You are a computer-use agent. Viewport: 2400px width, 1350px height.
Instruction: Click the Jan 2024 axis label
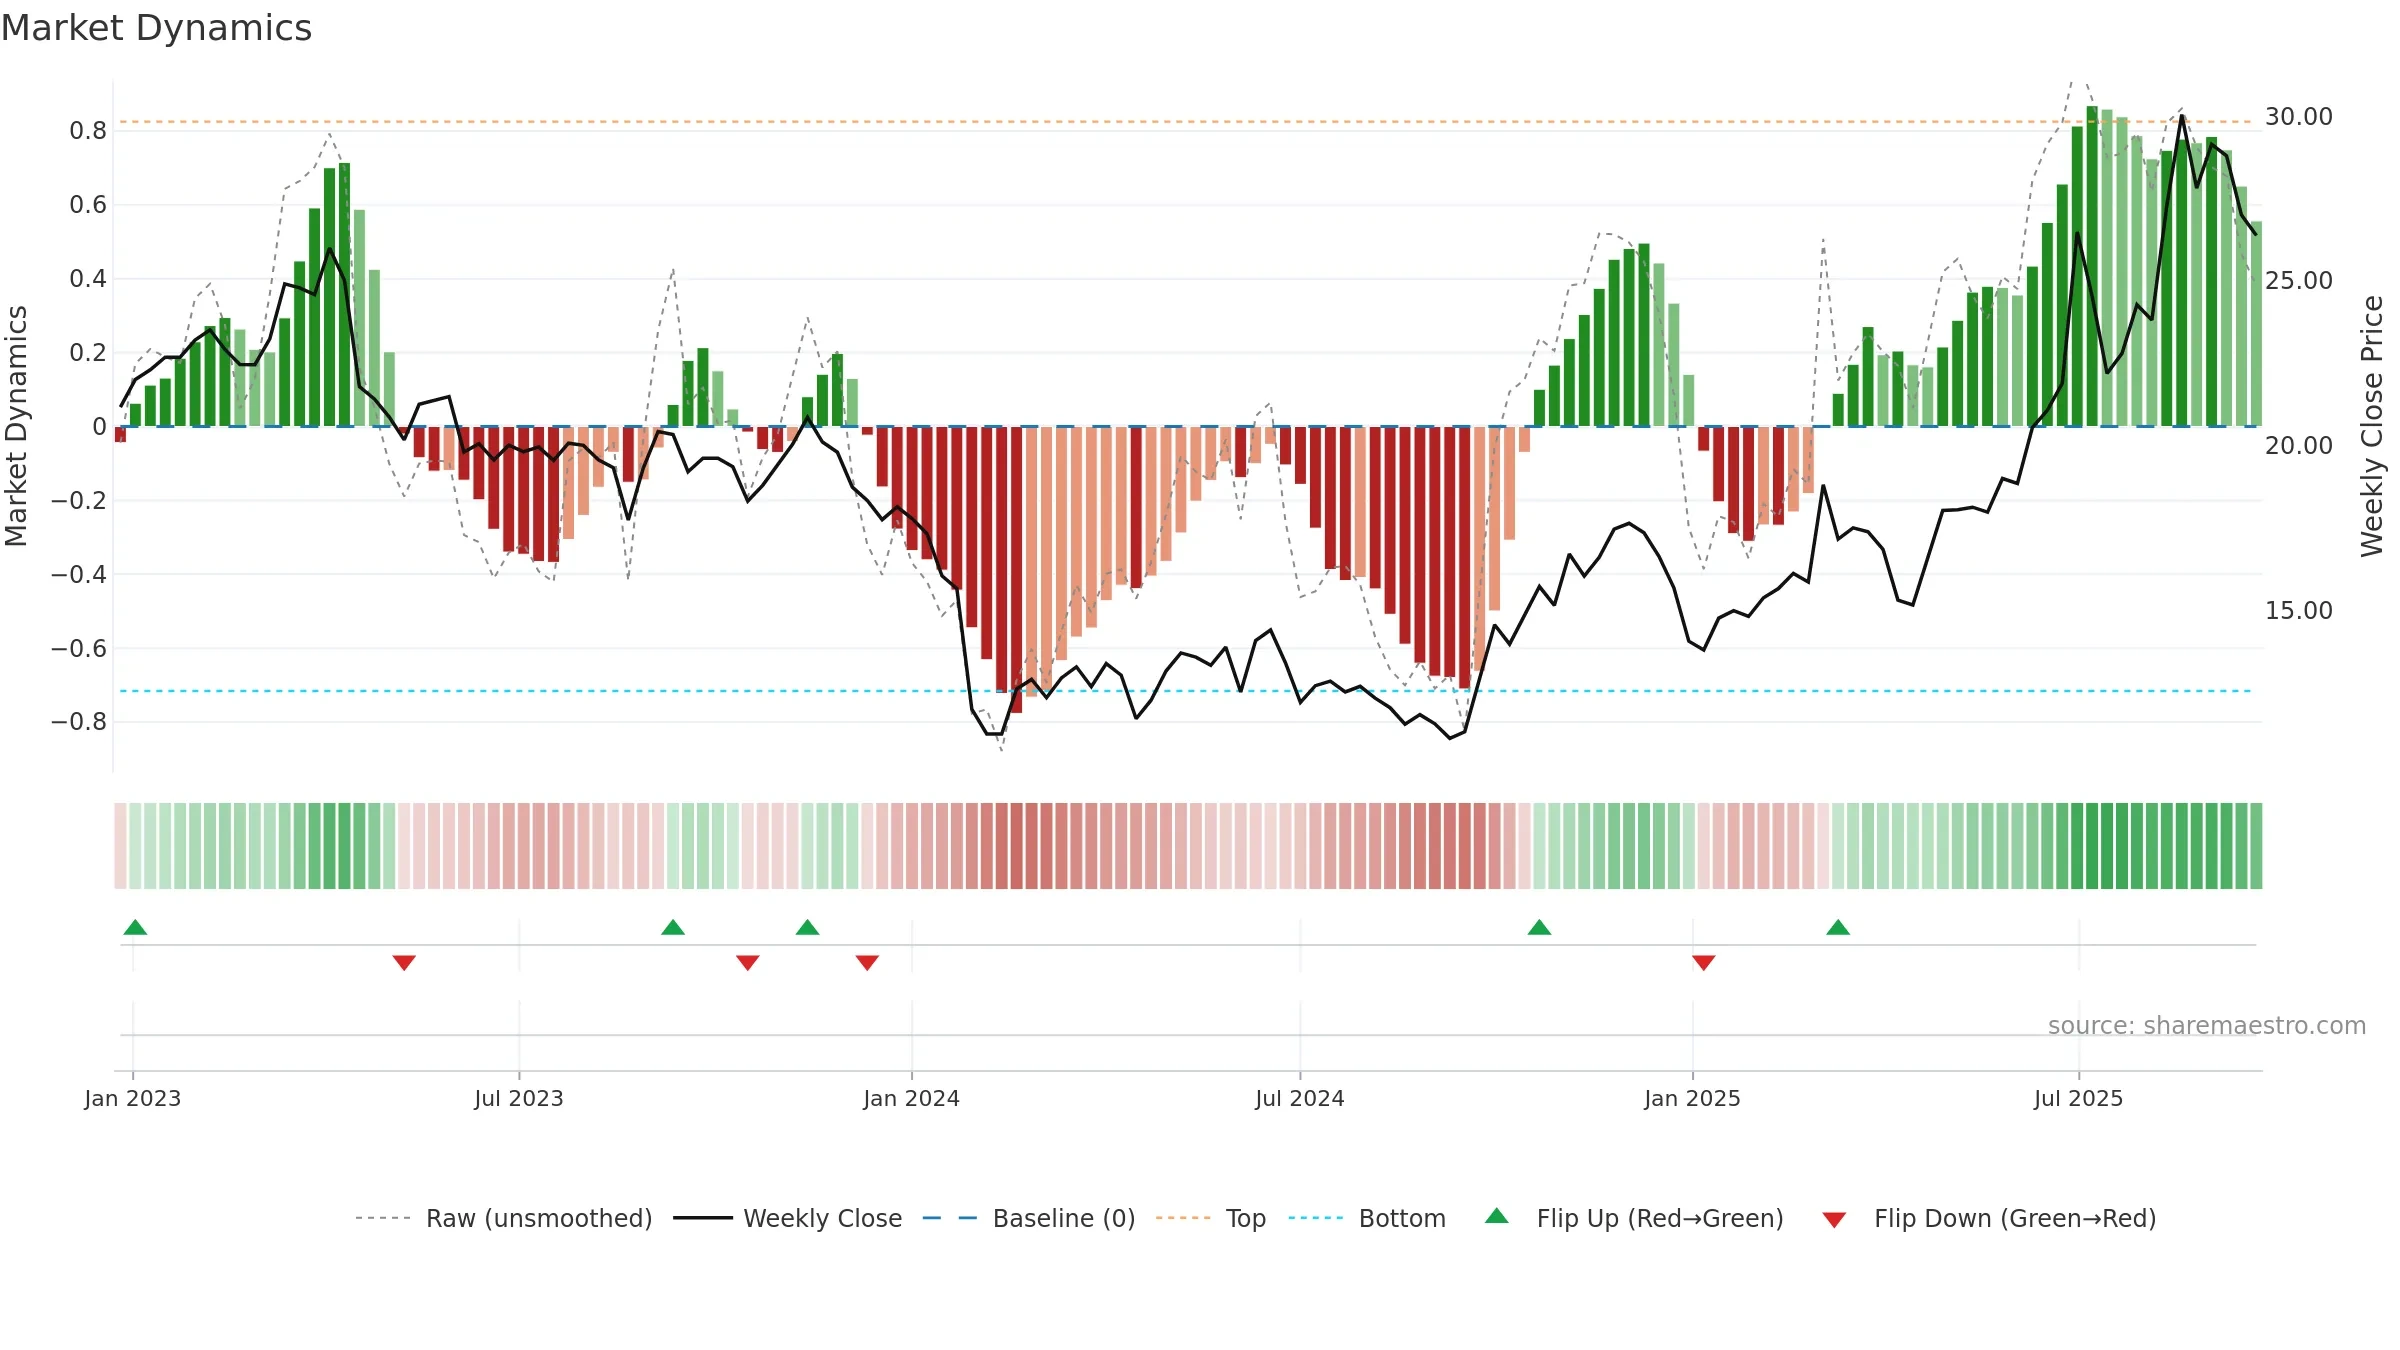[912, 1098]
